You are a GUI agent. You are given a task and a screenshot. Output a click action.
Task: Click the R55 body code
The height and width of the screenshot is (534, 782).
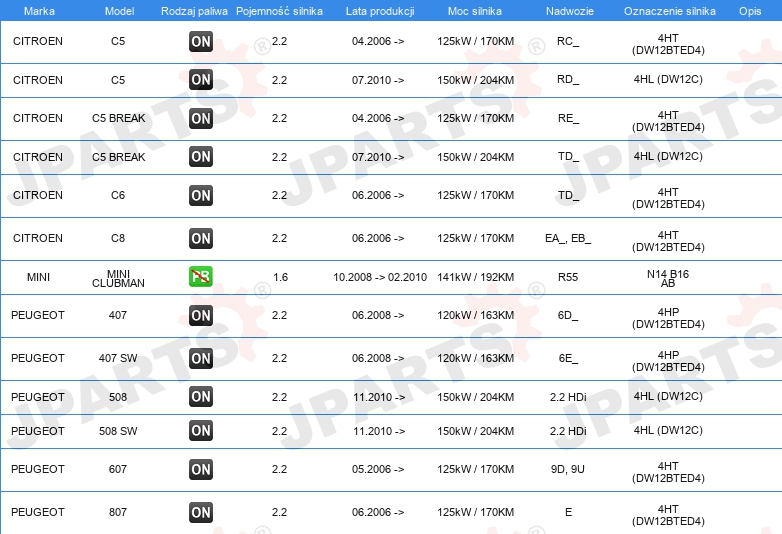(568, 277)
